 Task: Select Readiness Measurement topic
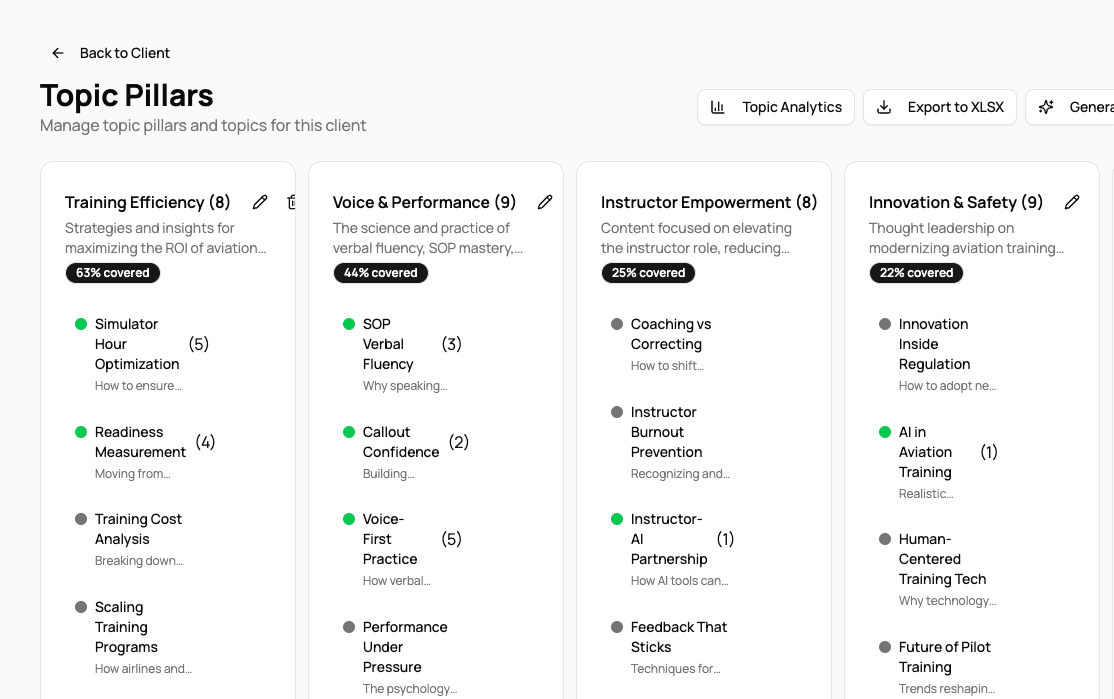tap(140, 442)
